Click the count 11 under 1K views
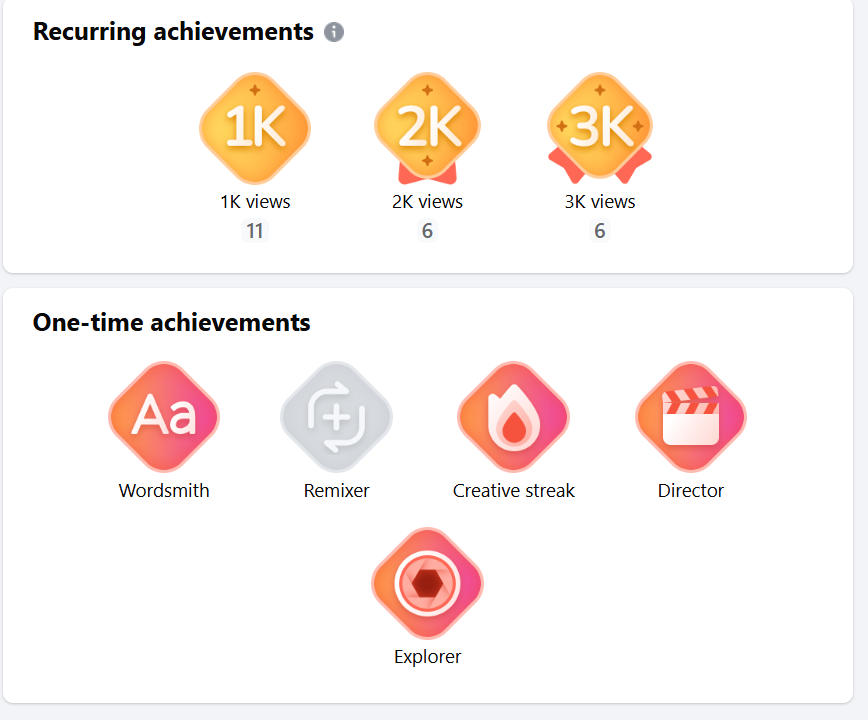 [255, 231]
